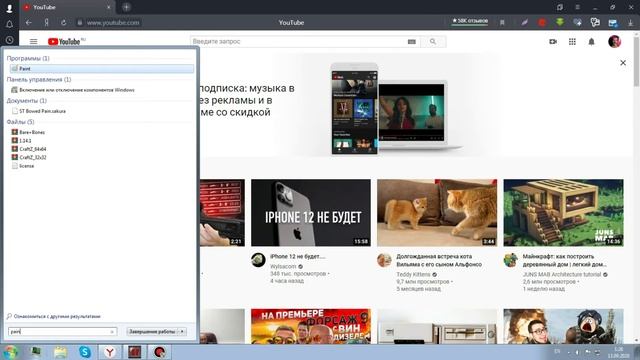This screenshot has height=360, width=640.
Task: Open the on-screen keyboard in search field
Action: coord(412,41)
